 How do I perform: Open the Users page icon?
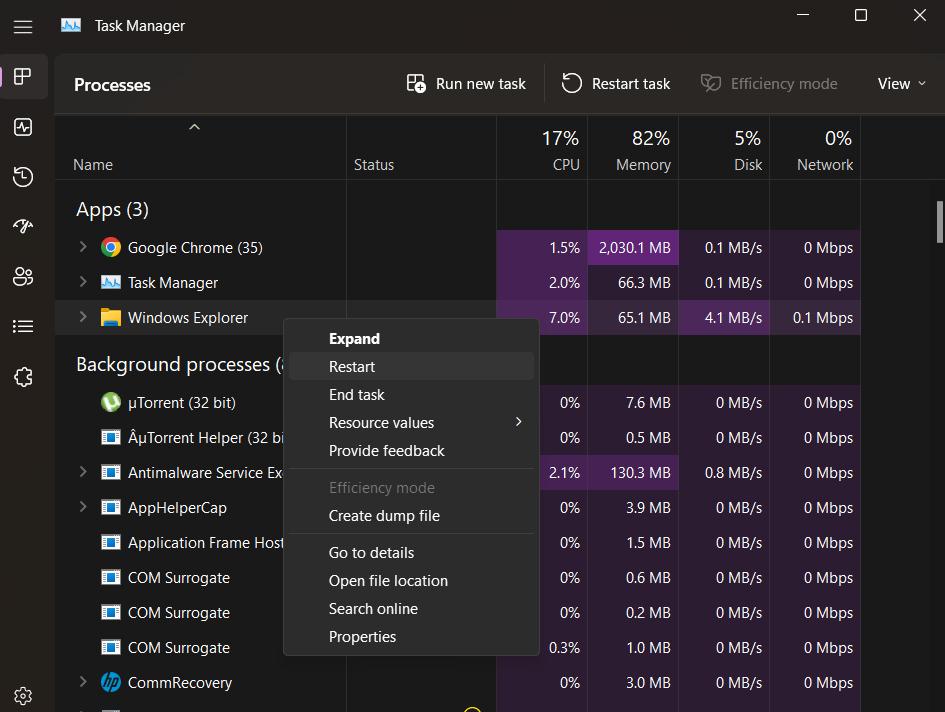pyautogui.click(x=23, y=277)
